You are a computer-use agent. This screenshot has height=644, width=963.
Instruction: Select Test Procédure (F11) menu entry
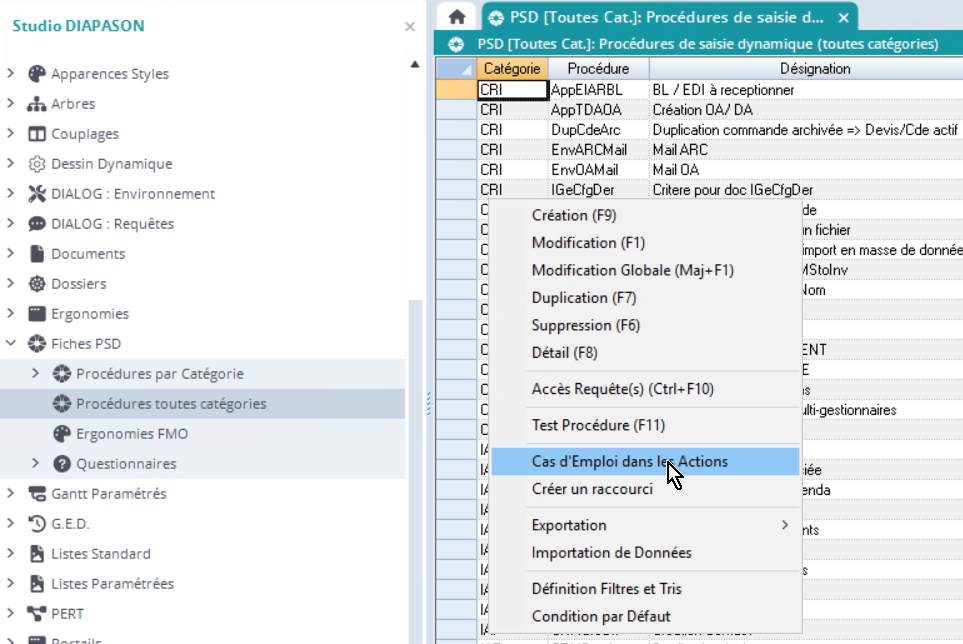click(598, 425)
